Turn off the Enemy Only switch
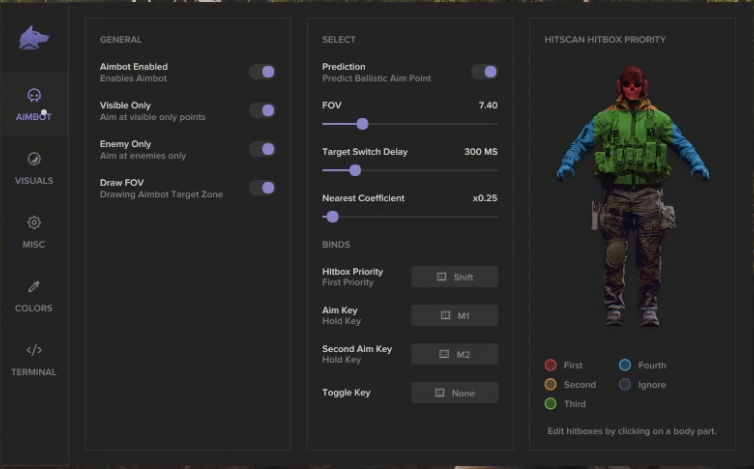 [x=263, y=149]
